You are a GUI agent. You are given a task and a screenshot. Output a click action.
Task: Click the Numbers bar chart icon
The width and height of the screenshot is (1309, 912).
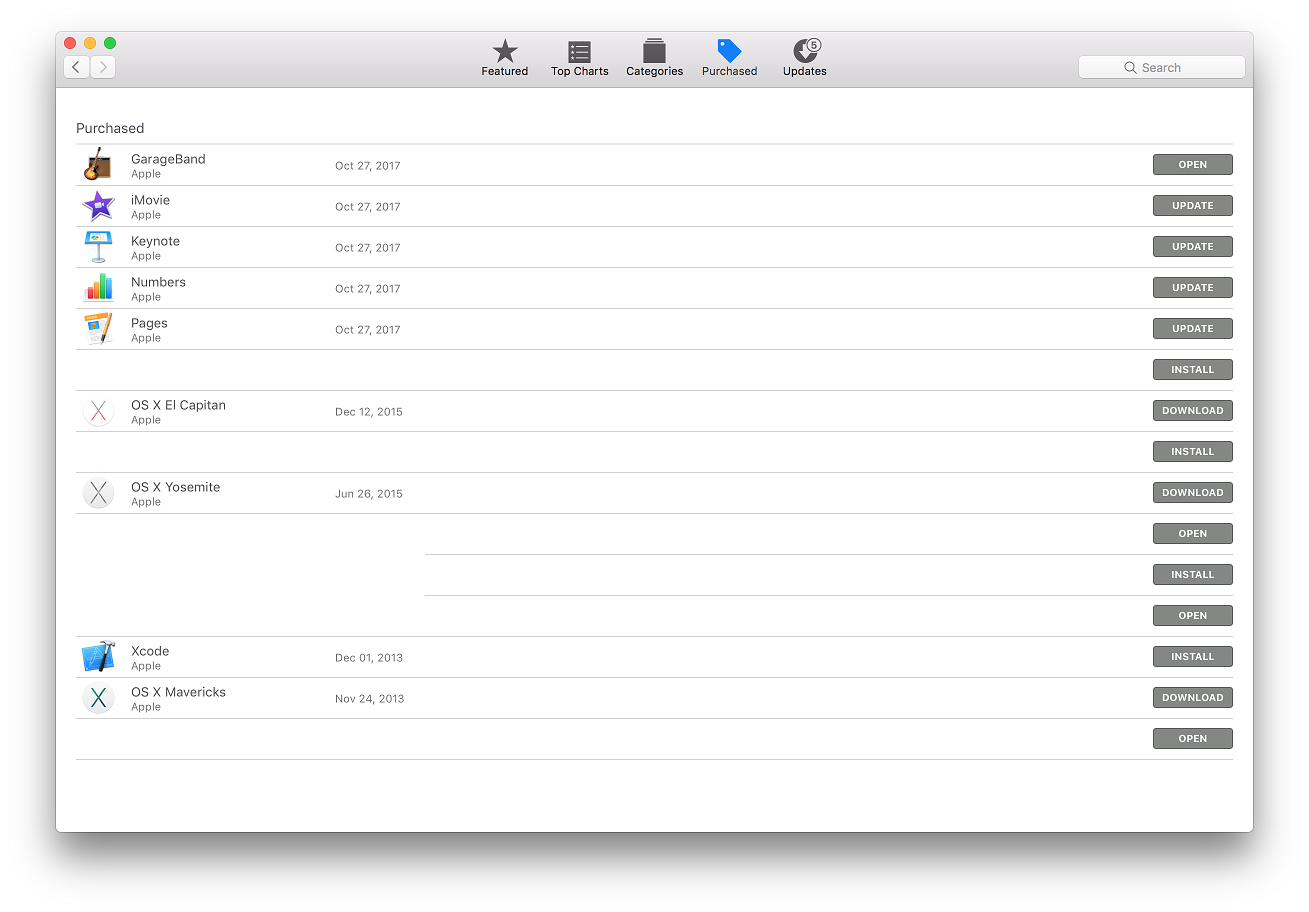(x=98, y=288)
